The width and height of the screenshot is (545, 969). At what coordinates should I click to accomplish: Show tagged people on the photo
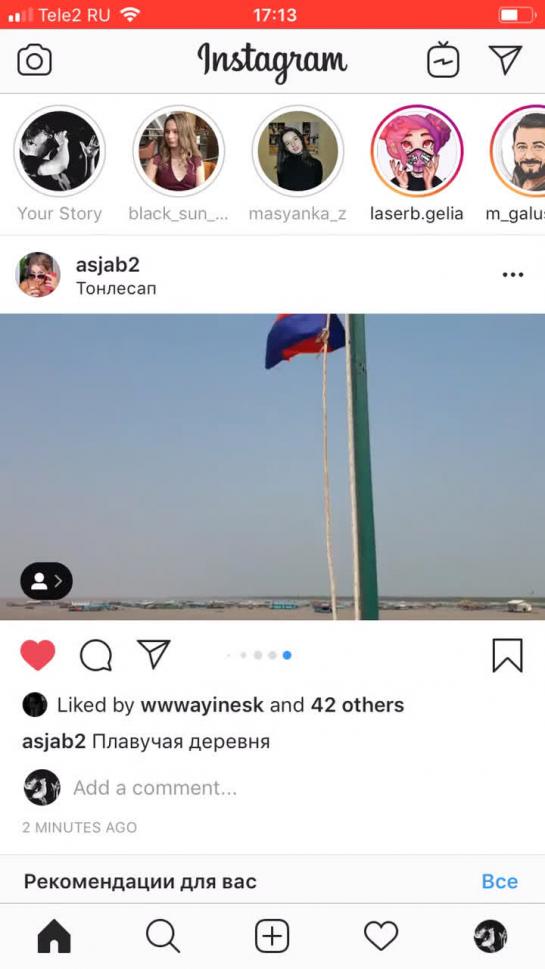coord(46,581)
